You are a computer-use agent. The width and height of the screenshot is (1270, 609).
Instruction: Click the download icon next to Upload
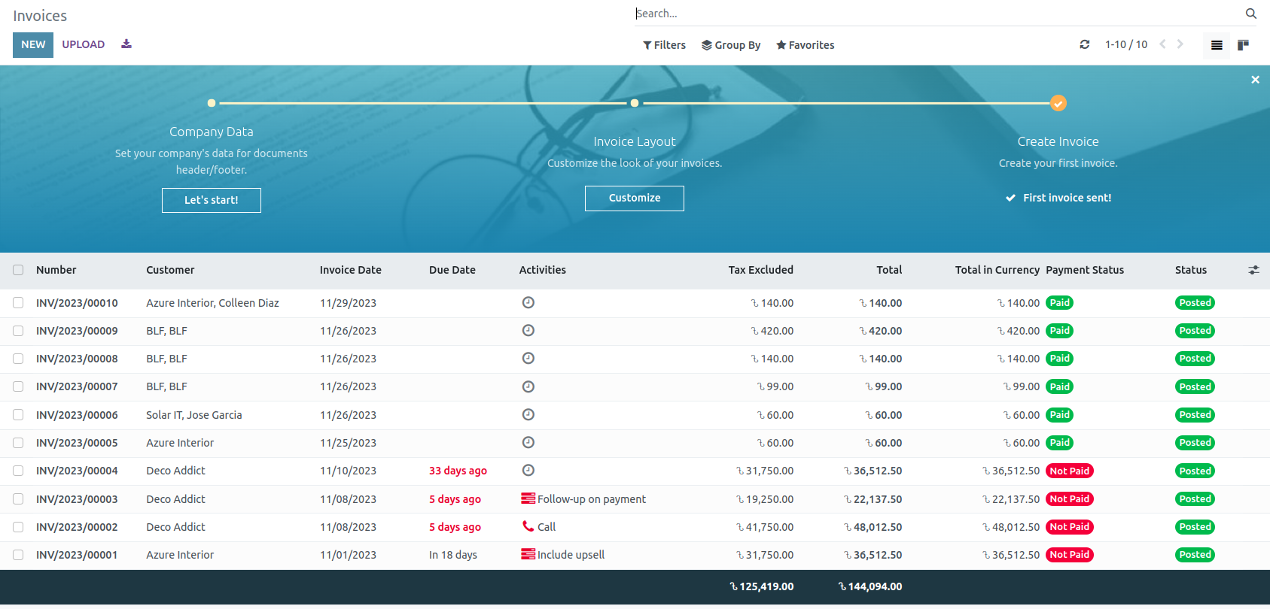(126, 44)
